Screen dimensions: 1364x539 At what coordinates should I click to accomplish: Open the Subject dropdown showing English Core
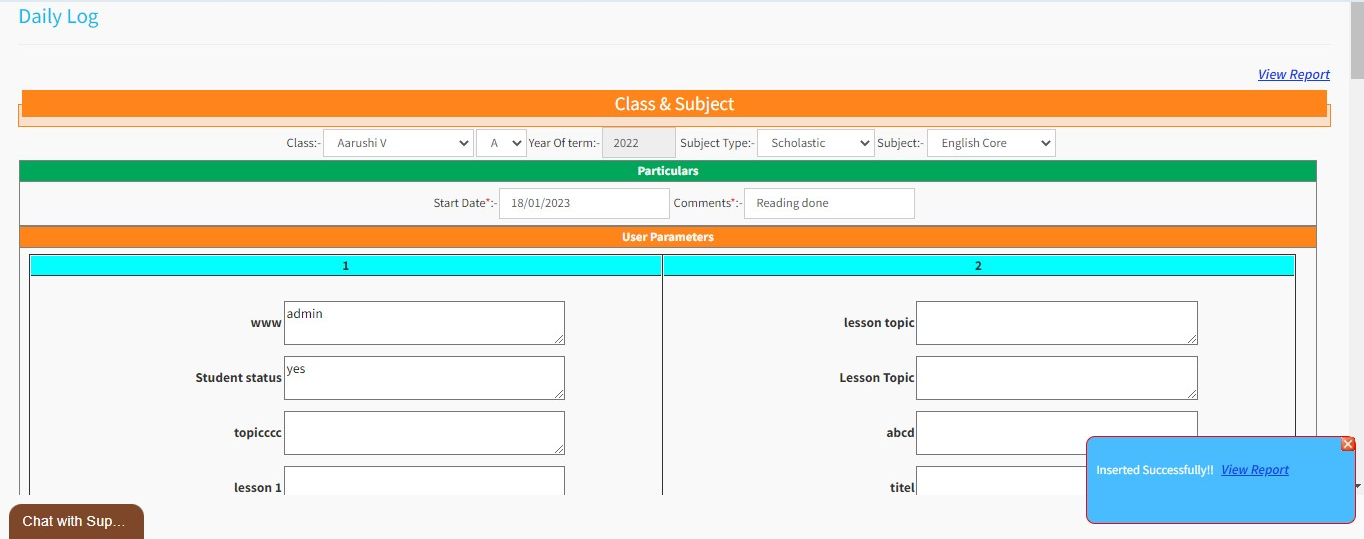pyautogui.click(x=990, y=143)
